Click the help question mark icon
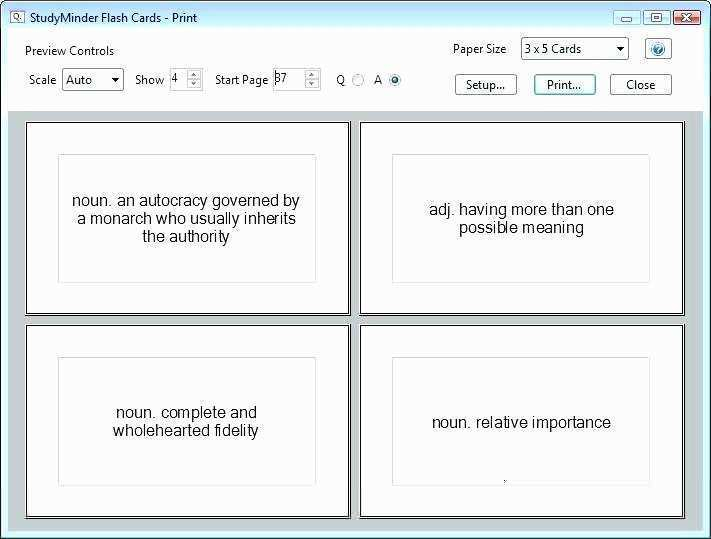The height and width of the screenshot is (539, 711). (x=657, y=49)
